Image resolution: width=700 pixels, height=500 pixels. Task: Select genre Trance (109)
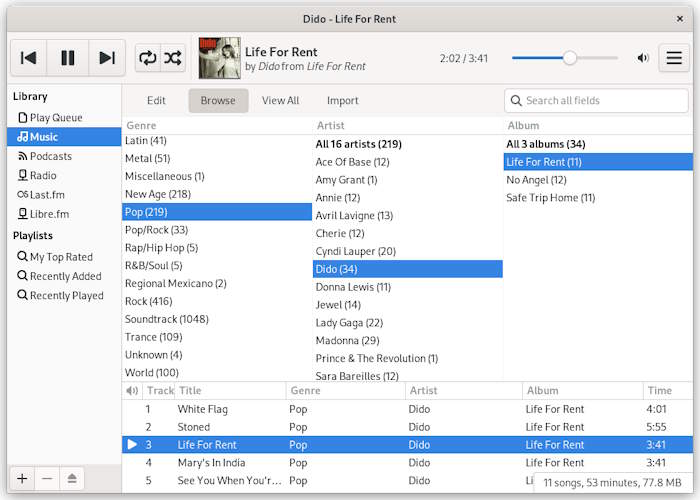point(217,337)
